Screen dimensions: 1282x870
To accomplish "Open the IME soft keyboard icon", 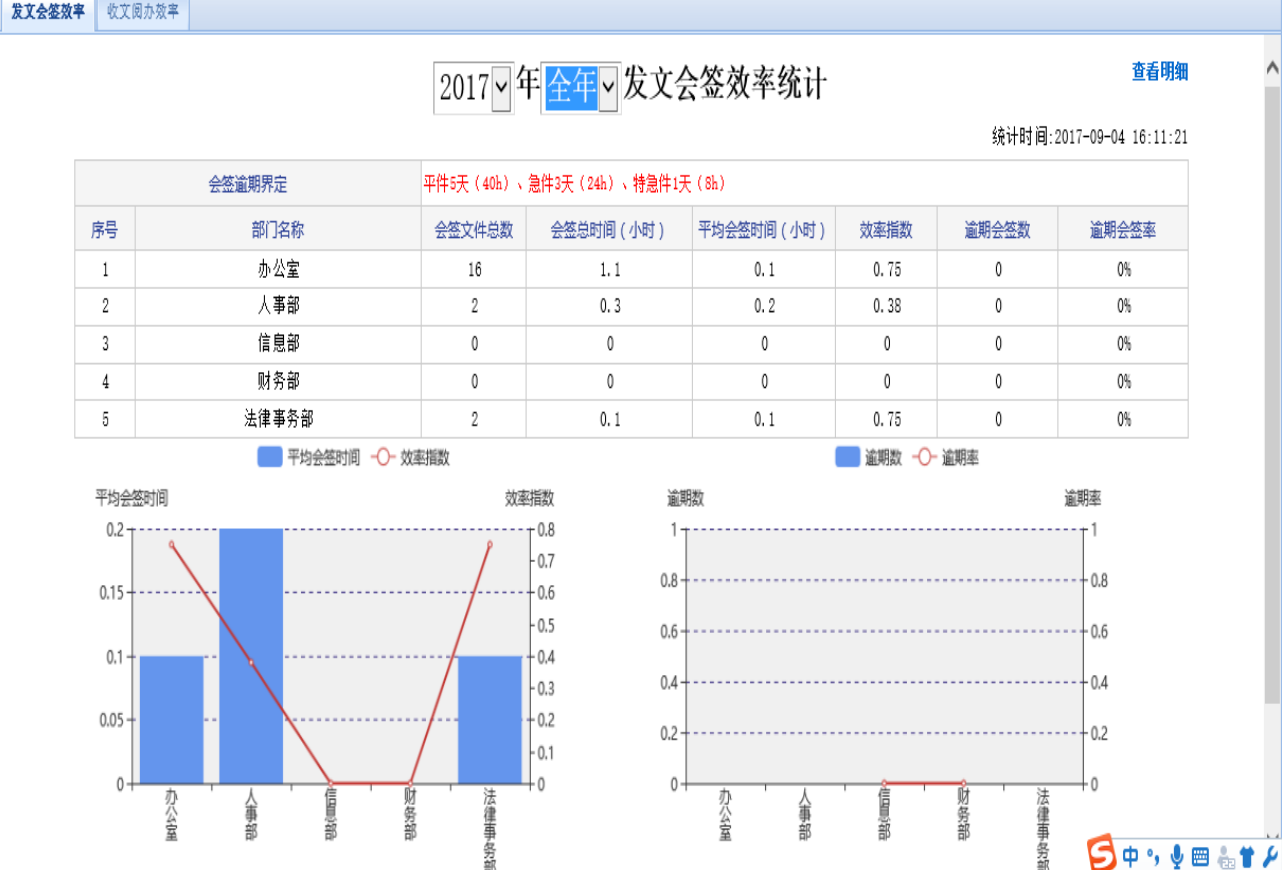I will (x=1200, y=856).
